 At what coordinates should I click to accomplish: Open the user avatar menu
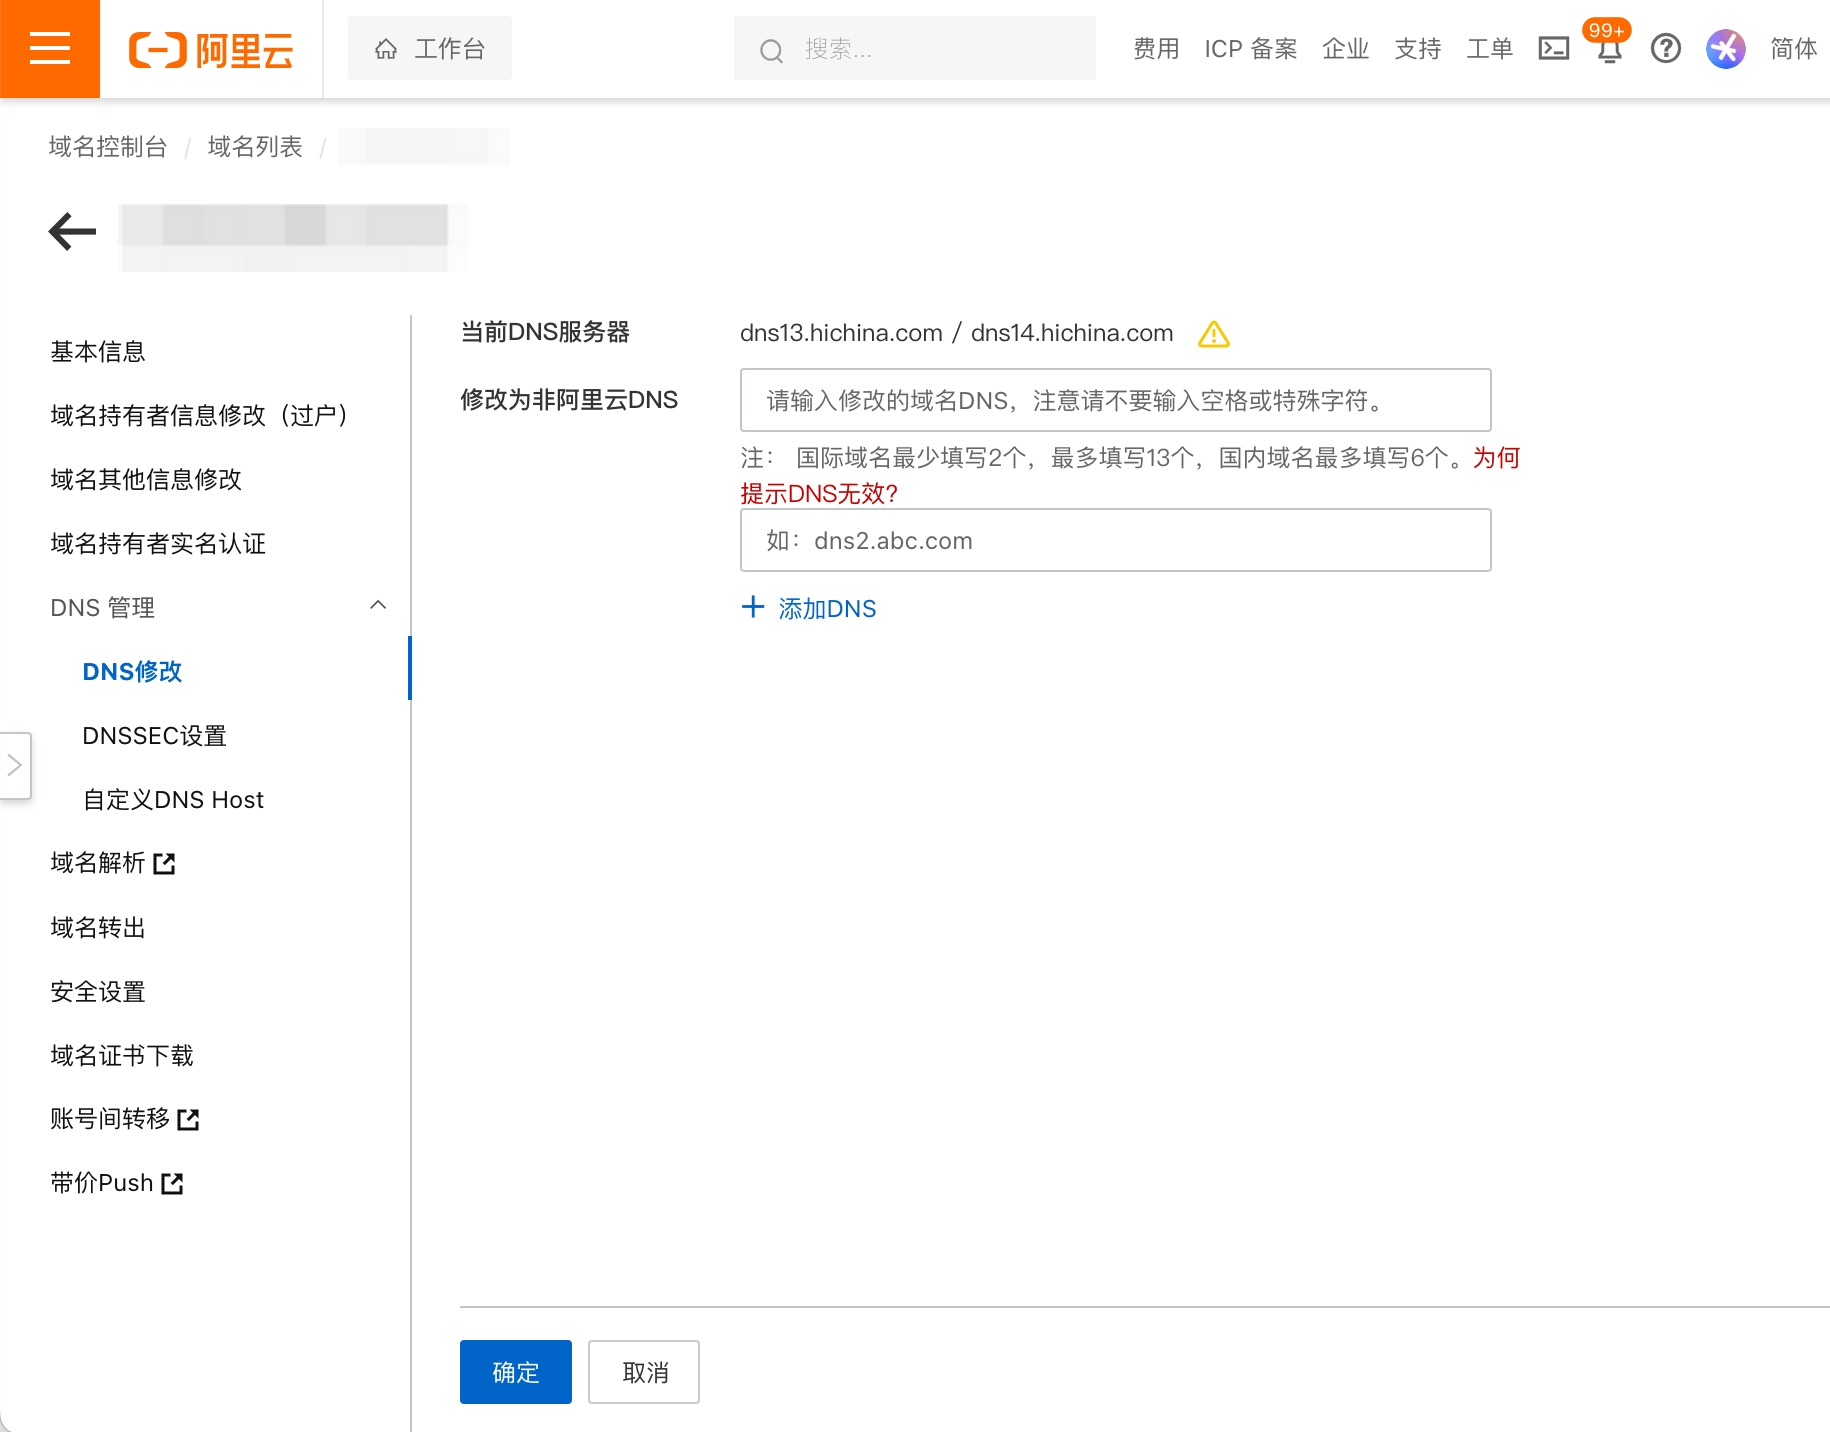pyautogui.click(x=1726, y=48)
